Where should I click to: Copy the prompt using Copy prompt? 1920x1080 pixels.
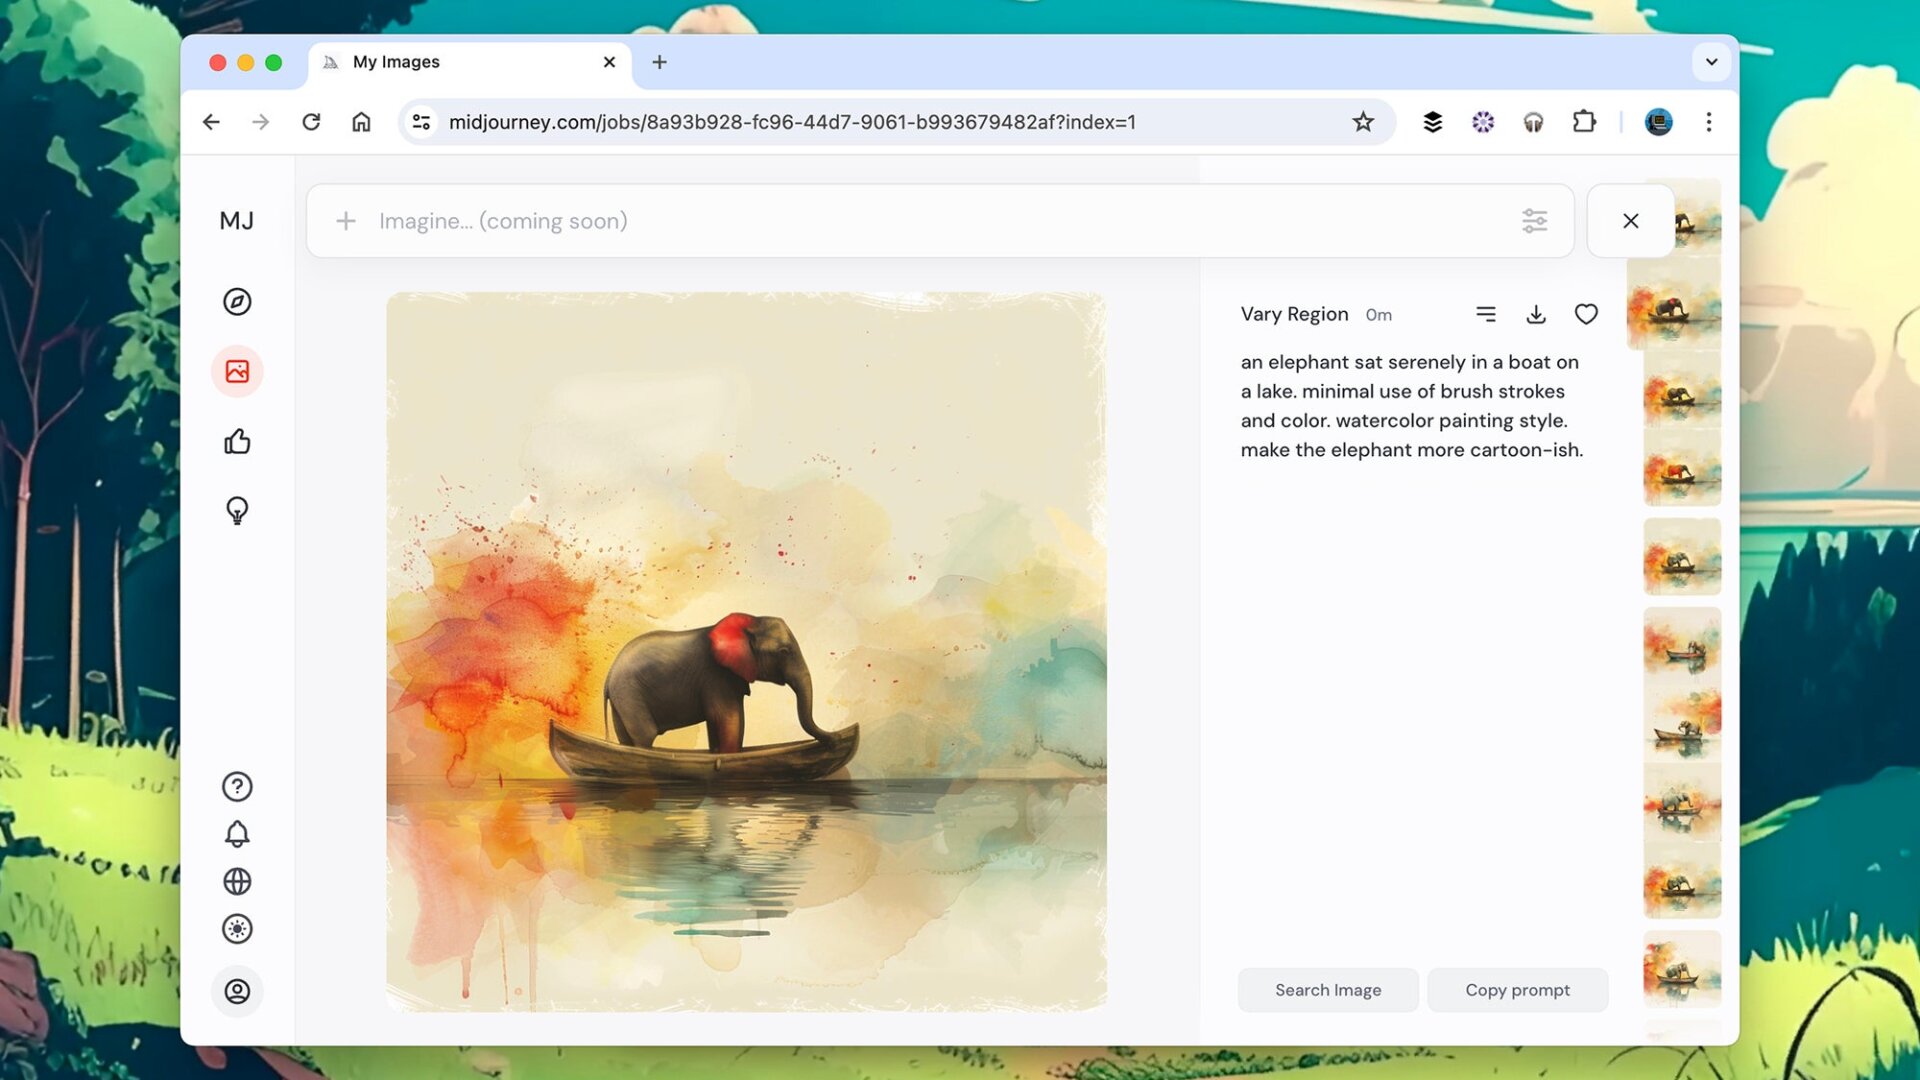tap(1518, 989)
